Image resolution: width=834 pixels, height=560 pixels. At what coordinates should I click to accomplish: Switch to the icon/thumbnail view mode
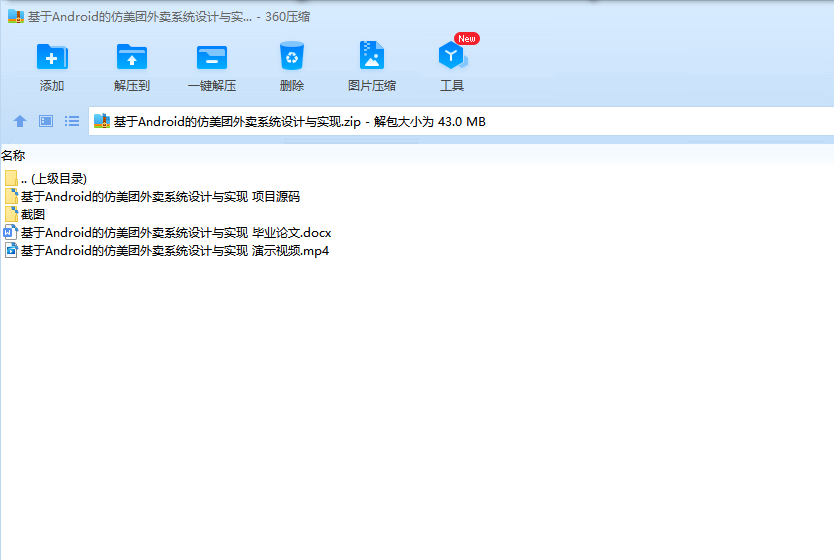[x=46, y=121]
